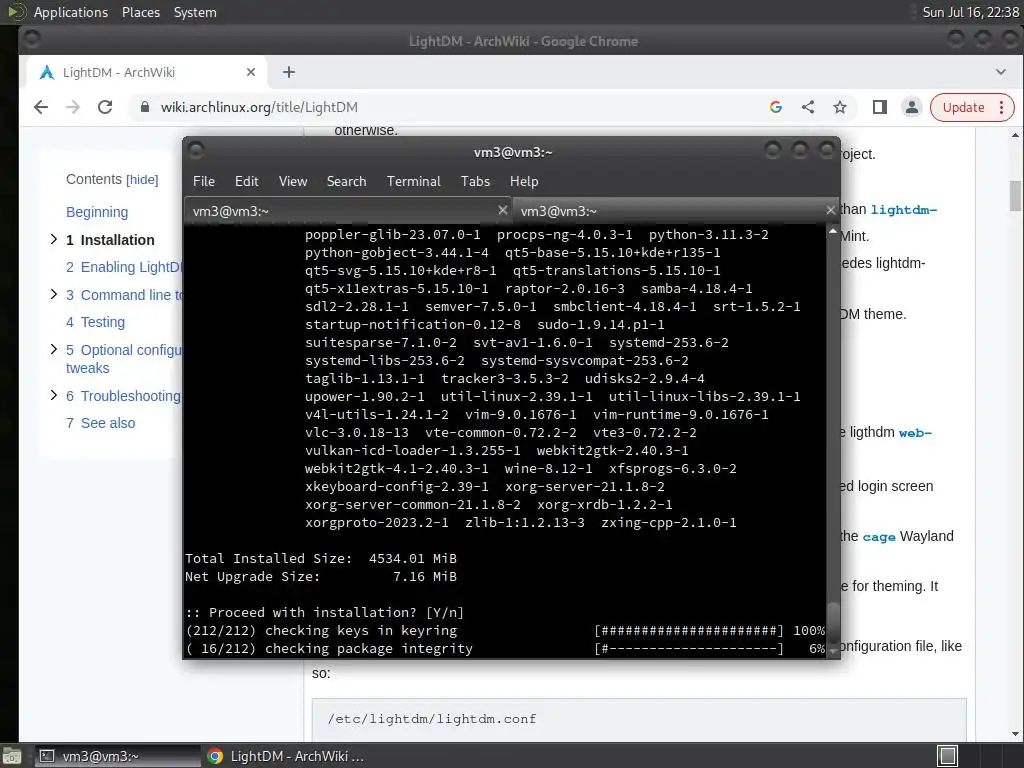
Task: Click the Chrome page scrollbar thumb
Action: point(1015,195)
